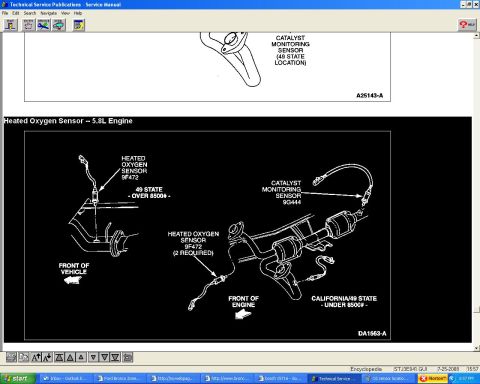Click the notes window toolbar icon

(79, 25)
